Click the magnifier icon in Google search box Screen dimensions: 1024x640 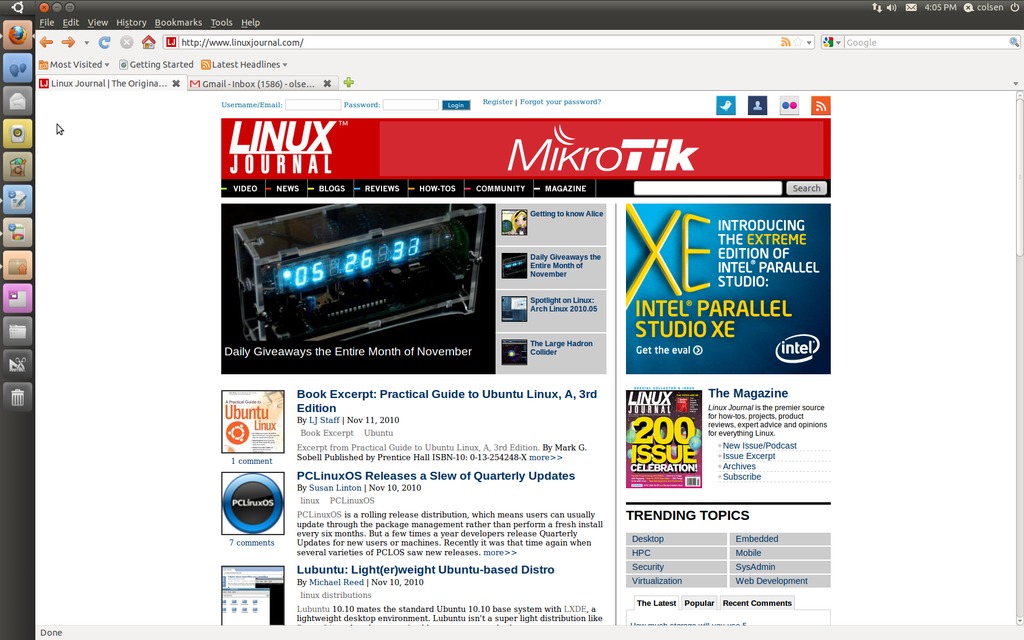click(1013, 42)
